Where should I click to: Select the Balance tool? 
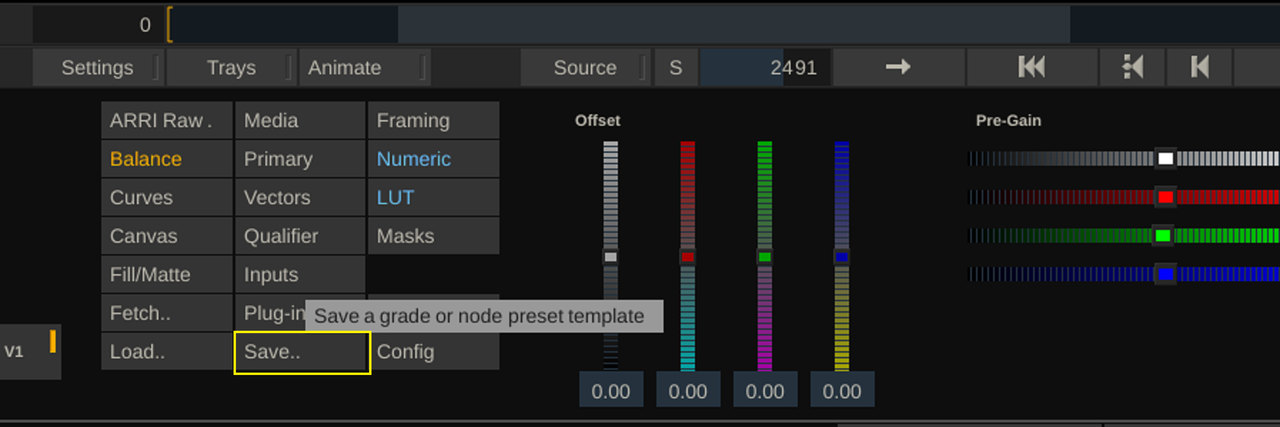[x=167, y=159]
